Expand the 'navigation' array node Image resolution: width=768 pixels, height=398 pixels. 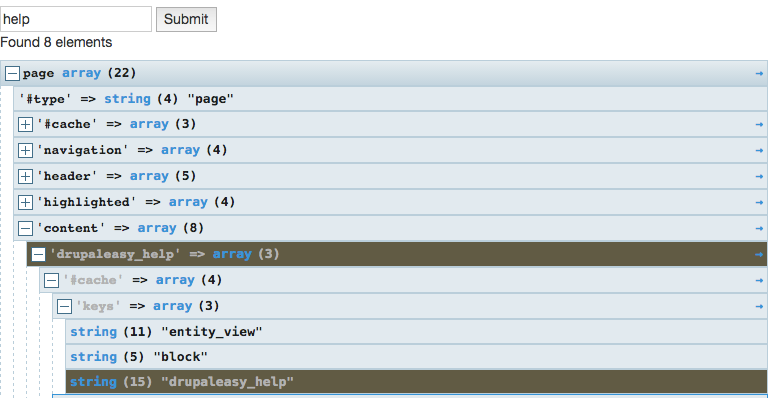pyautogui.click(x=25, y=150)
